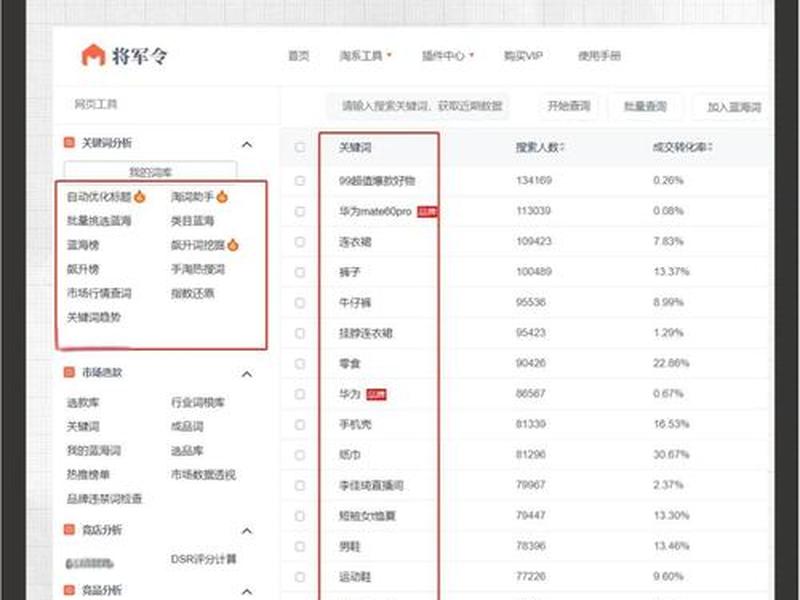
Task: Click the fire icon next to 飙升词挖掘
Action: (233, 245)
